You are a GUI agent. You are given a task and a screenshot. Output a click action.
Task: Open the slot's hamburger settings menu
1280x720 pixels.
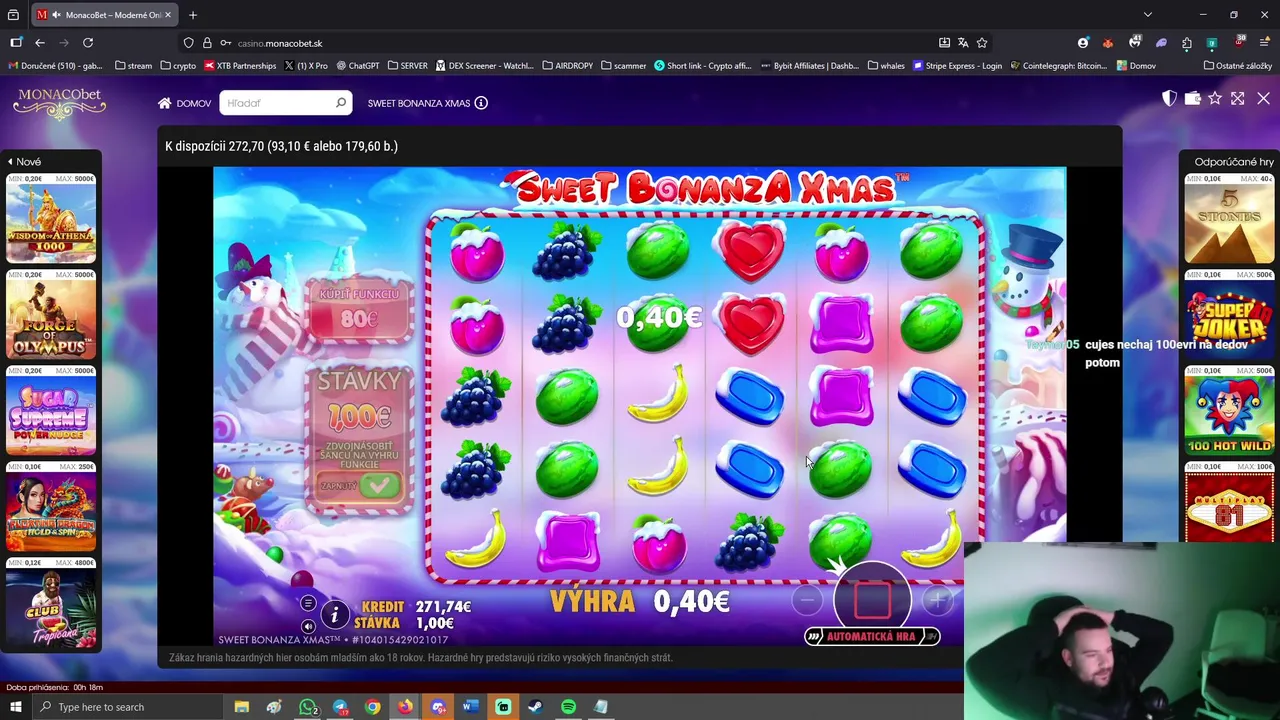click(308, 603)
